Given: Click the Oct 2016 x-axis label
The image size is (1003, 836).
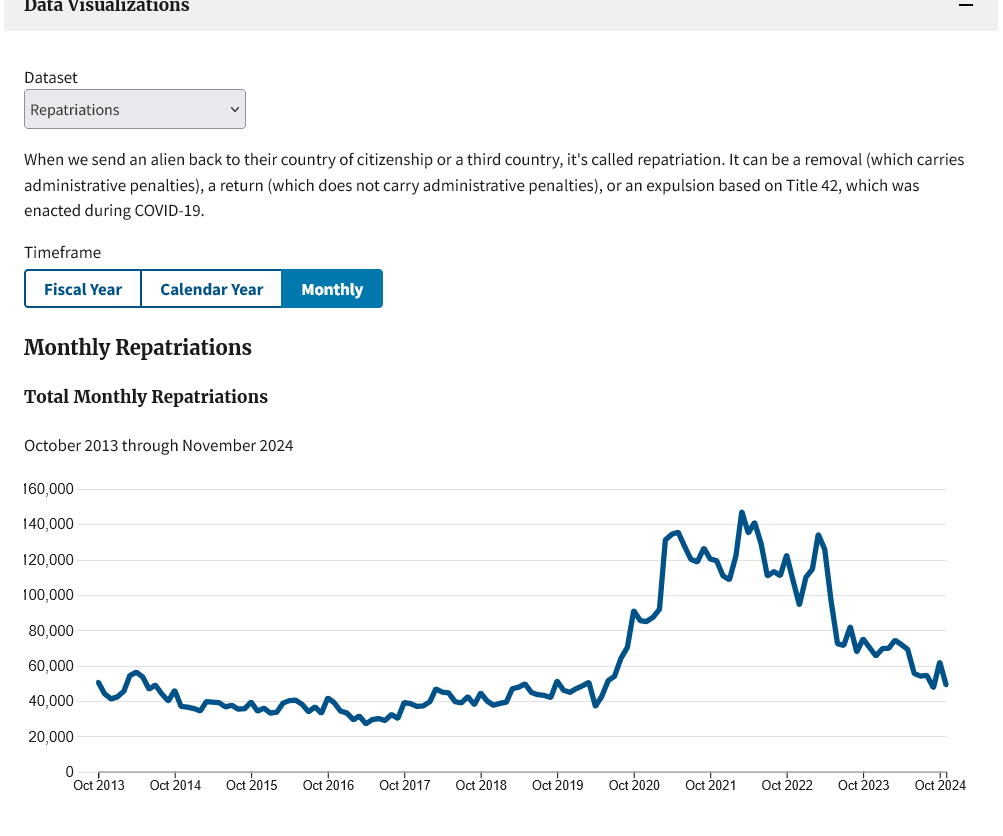Looking at the screenshot, I should pos(328,785).
